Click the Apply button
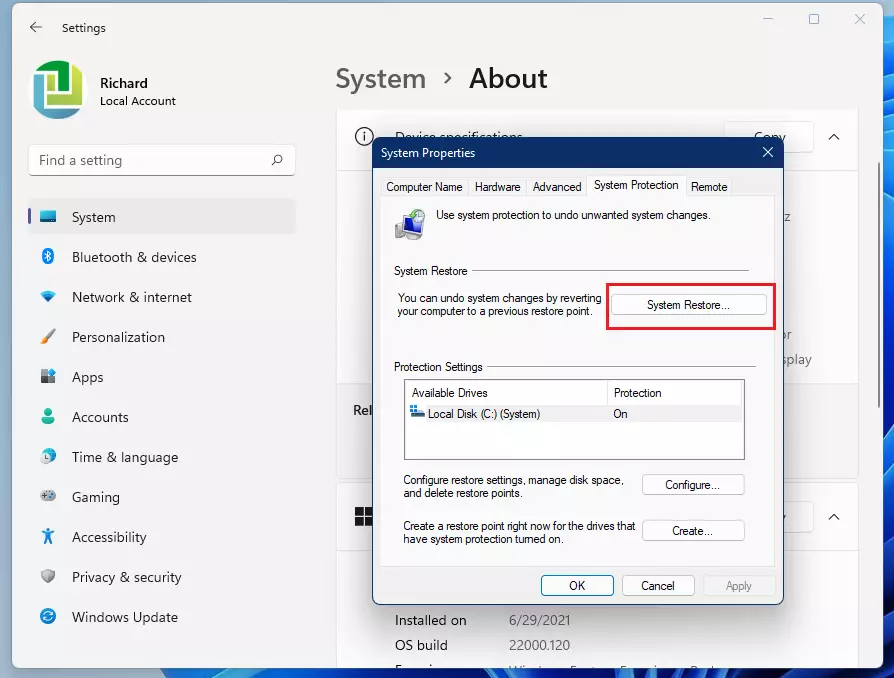Screen dimensions: 894x678 tap(738, 586)
